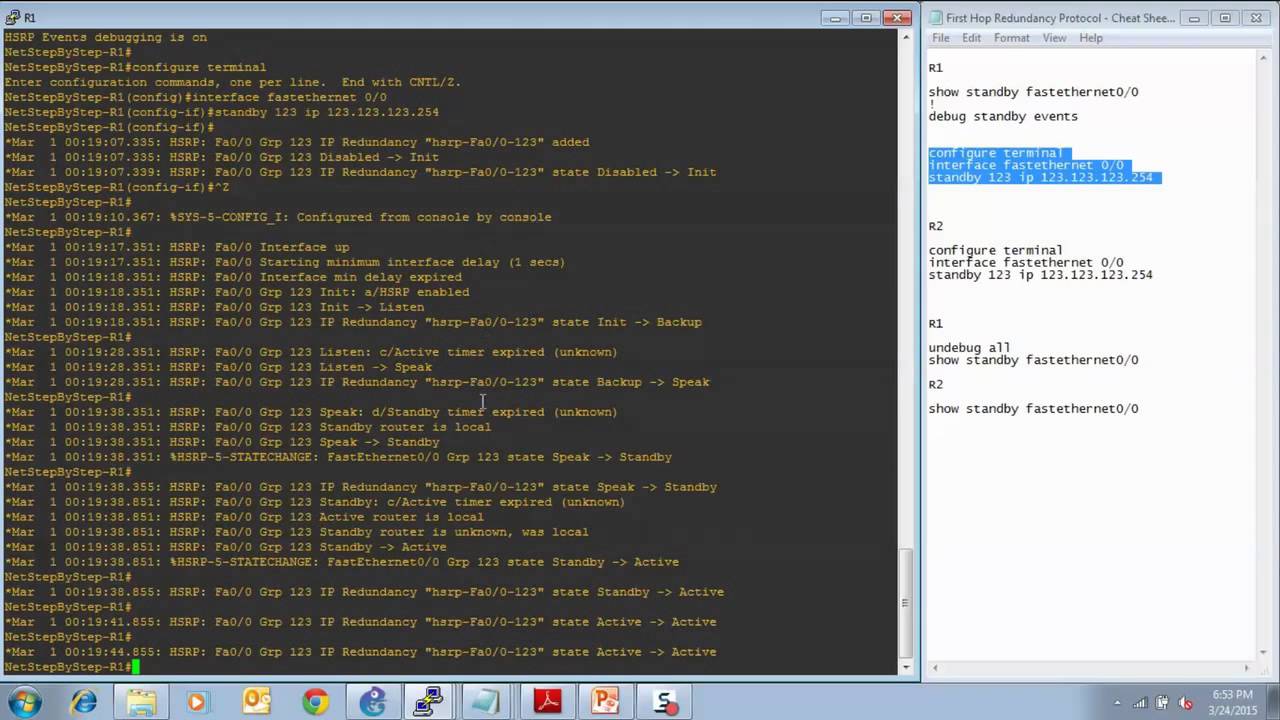
Task: Open Windows Media Player taskbar icon
Action: click(196, 702)
